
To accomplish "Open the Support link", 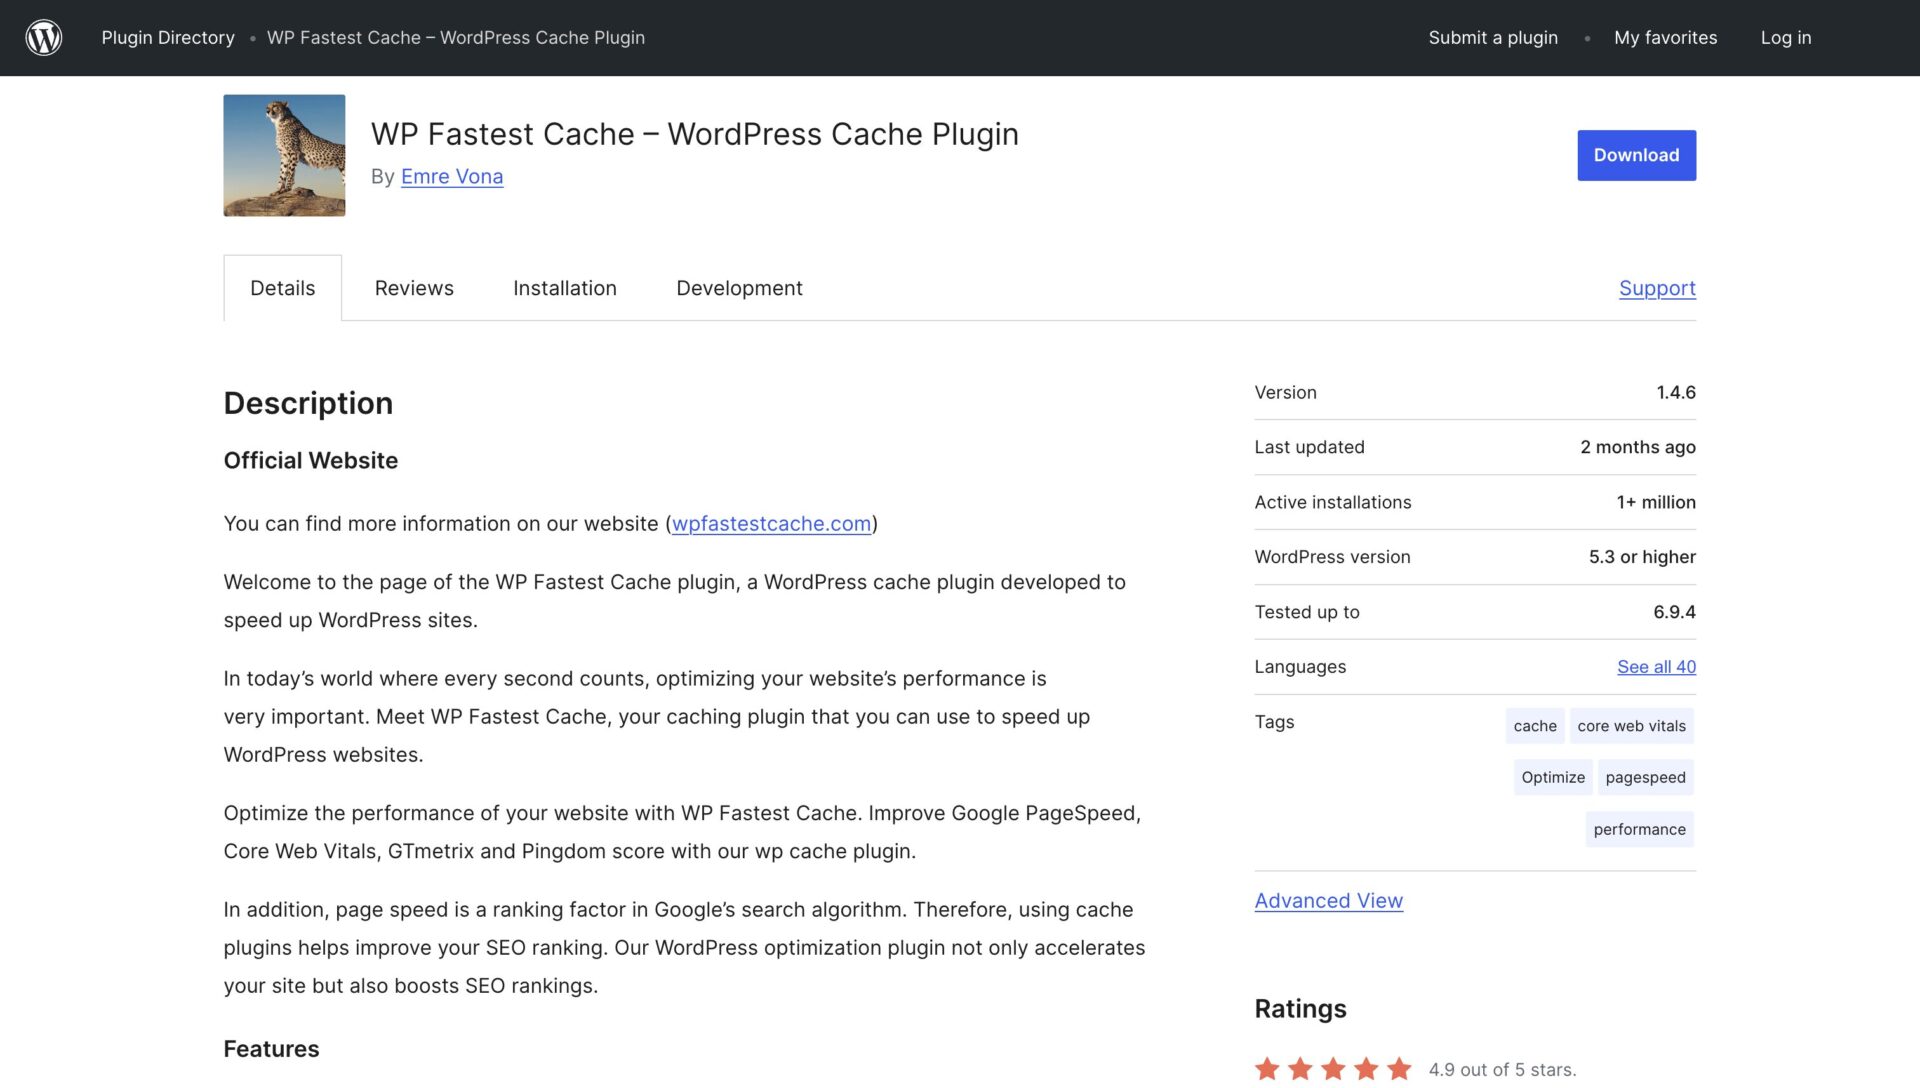I will coord(1657,288).
